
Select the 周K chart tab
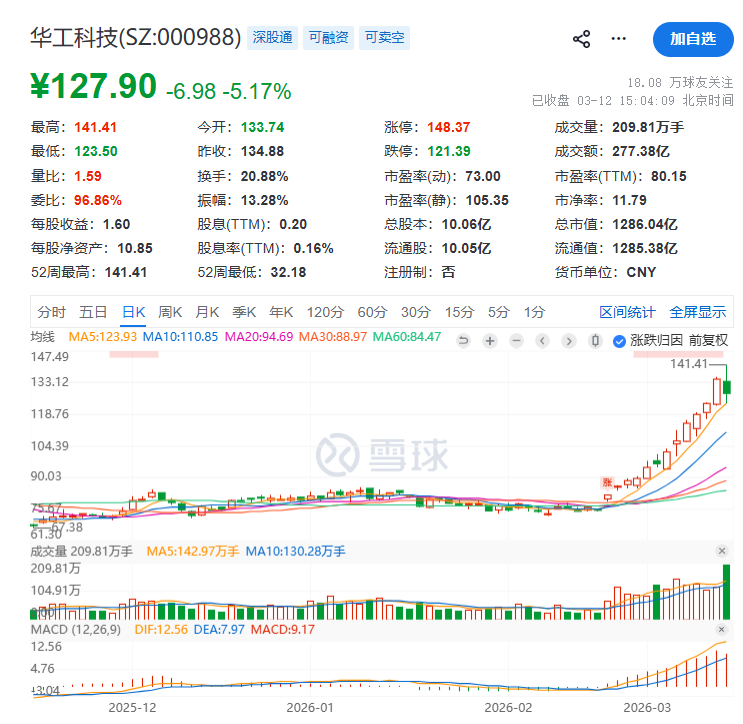(170, 312)
